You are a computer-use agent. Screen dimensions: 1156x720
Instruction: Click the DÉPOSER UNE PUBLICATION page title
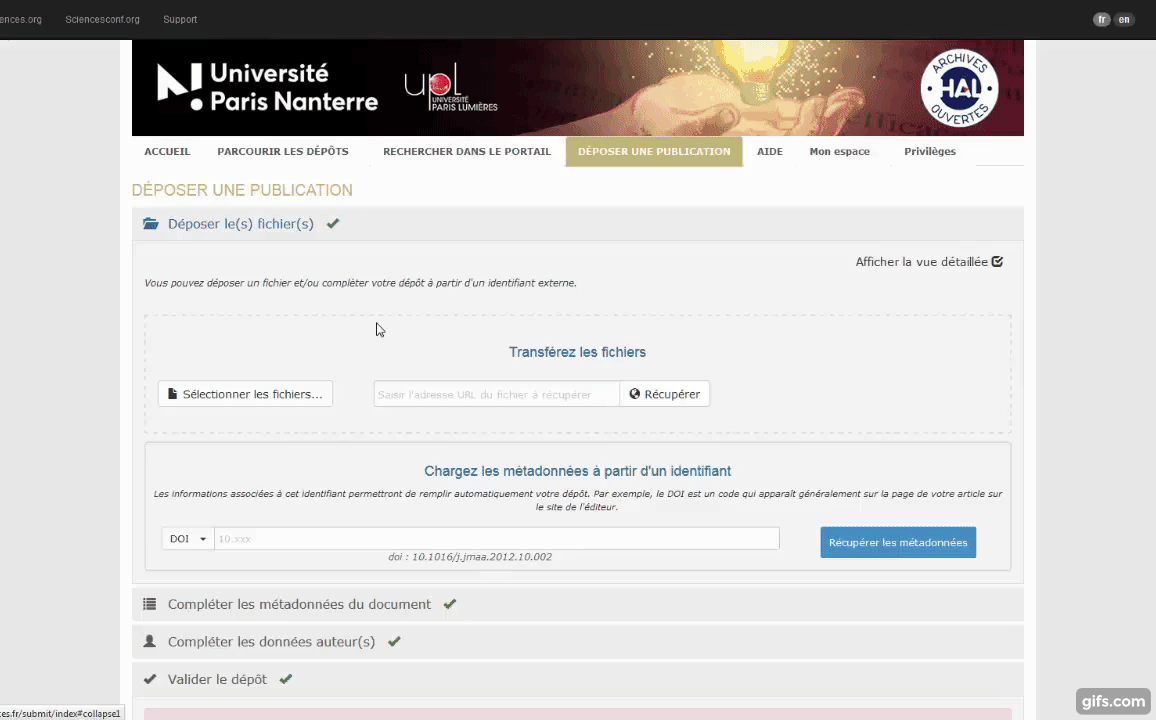tap(242, 190)
